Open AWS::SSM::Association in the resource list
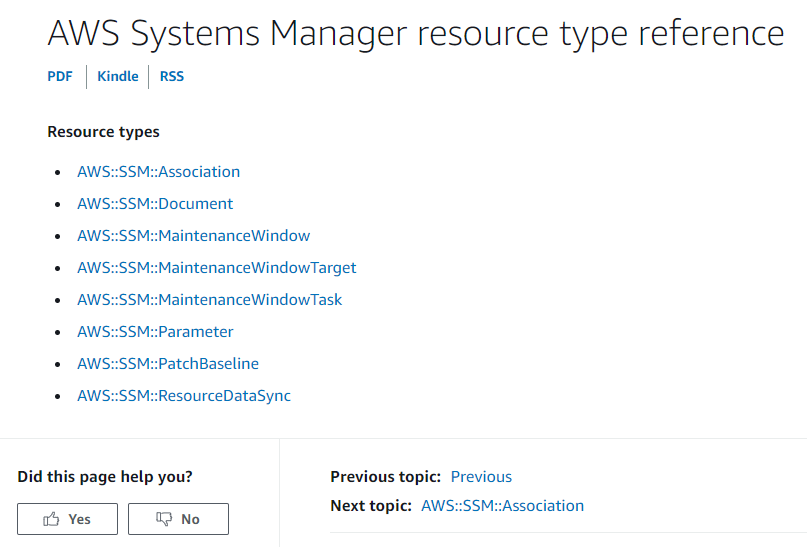Viewport: 807px width, 547px height. click(x=159, y=171)
